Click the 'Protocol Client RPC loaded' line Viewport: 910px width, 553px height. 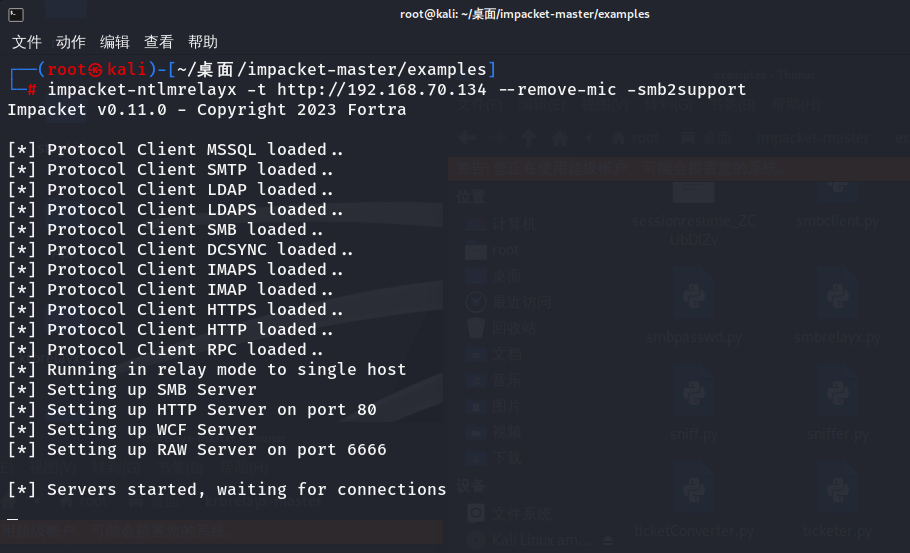165,349
